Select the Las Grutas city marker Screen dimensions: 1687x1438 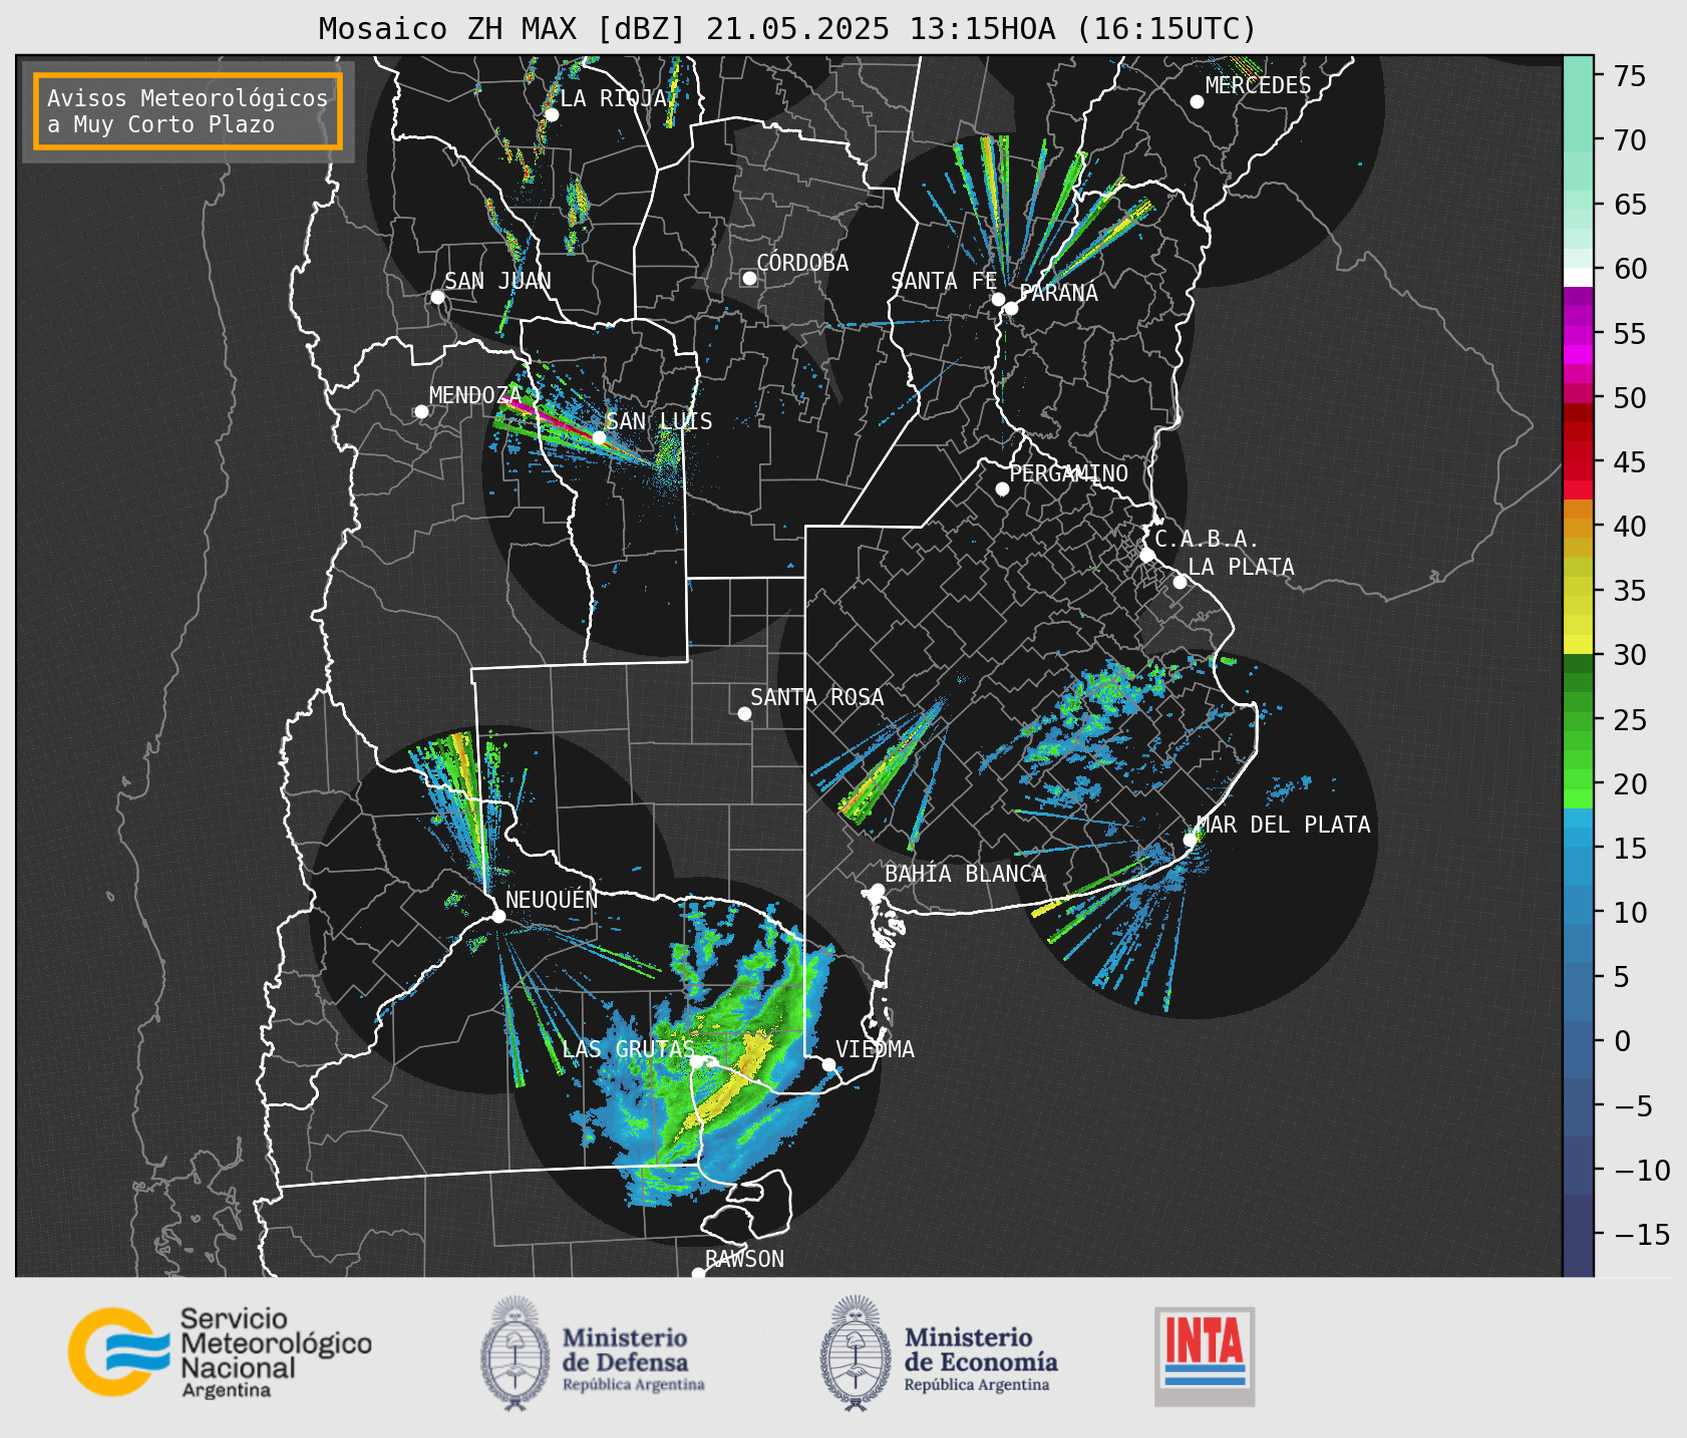point(696,1062)
